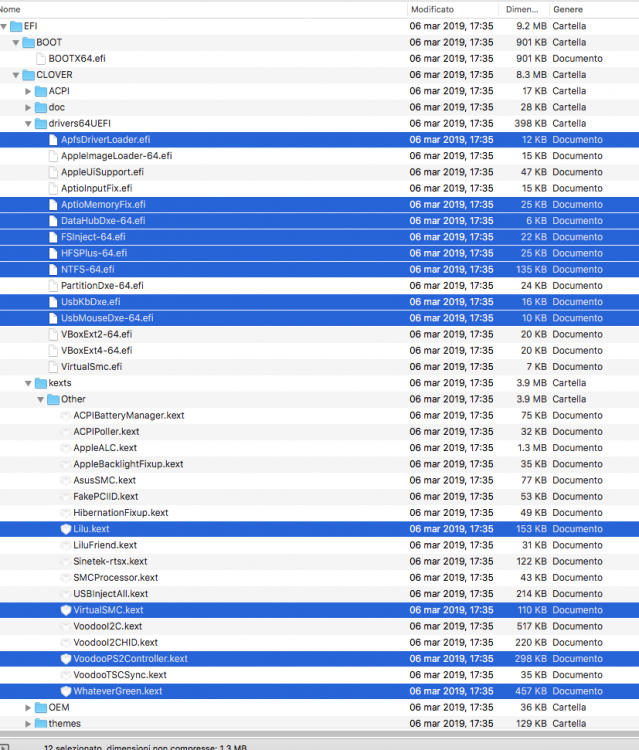This screenshot has height=750, width=639.
Task: Collapse the EFI folder disclosure triangle
Action: pos(4,26)
